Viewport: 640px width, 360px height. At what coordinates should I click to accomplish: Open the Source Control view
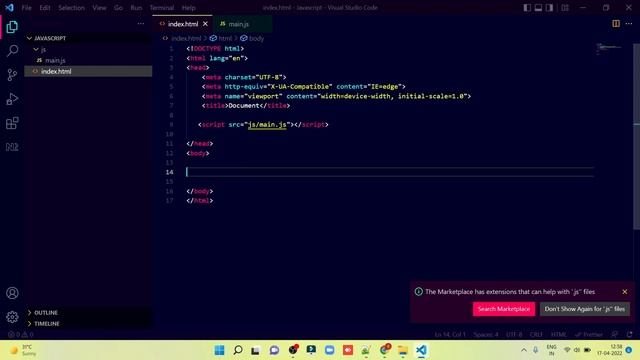pos(12,75)
